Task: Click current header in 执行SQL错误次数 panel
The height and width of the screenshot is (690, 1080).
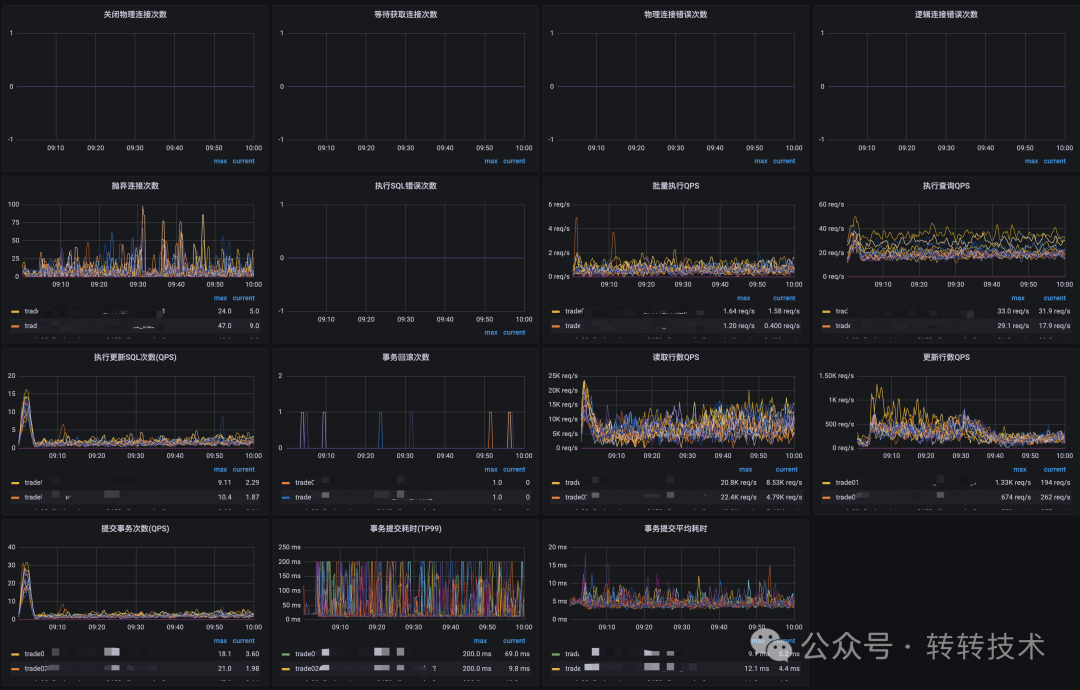Action: point(514,333)
